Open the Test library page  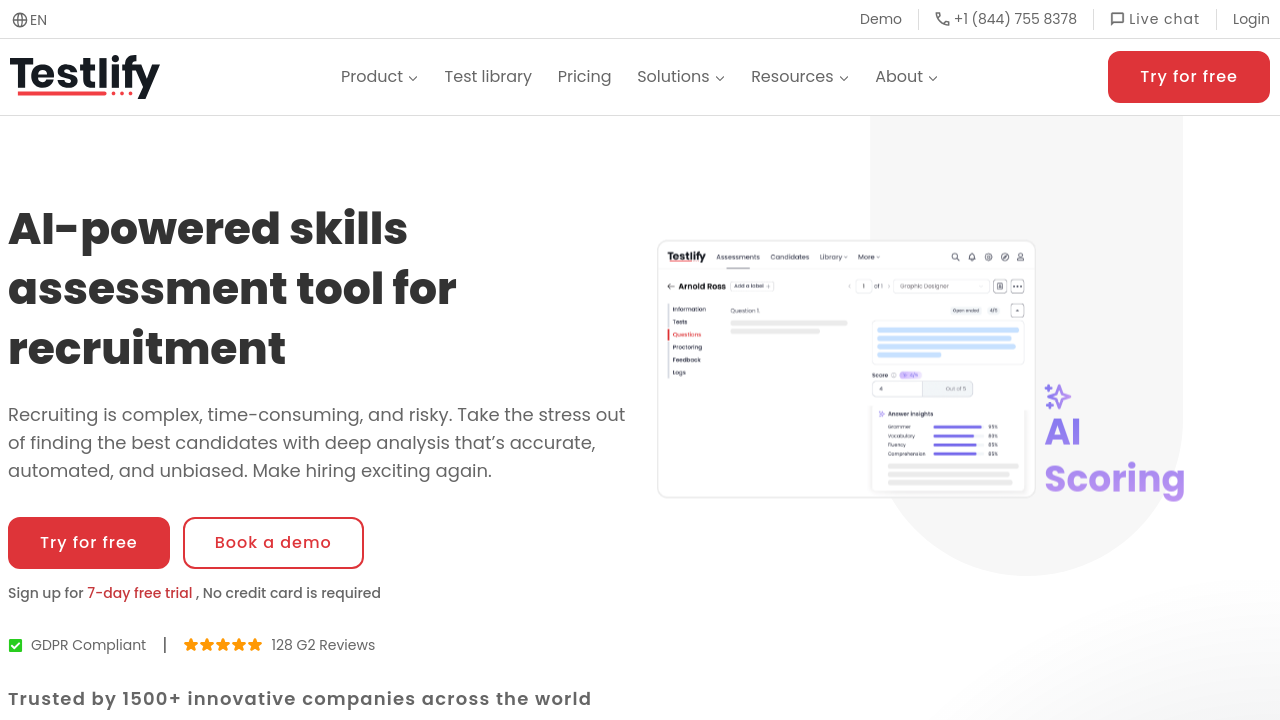(x=488, y=77)
